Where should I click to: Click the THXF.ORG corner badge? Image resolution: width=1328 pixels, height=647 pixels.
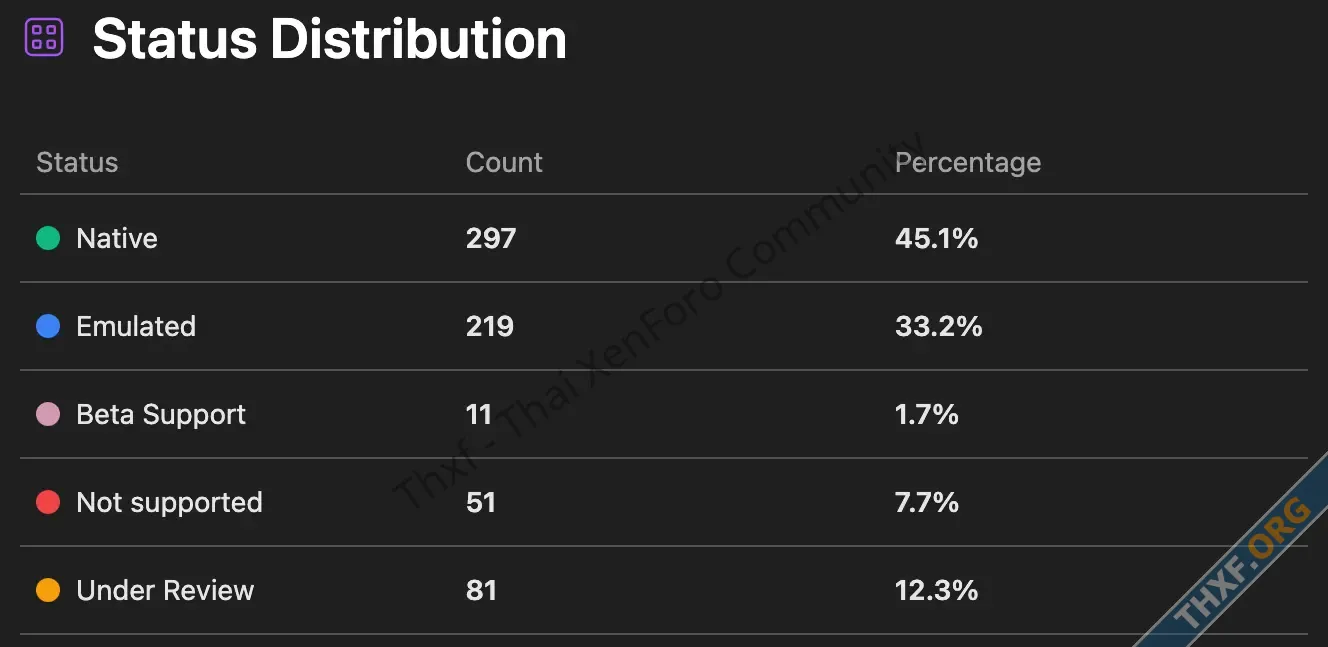point(1242,566)
